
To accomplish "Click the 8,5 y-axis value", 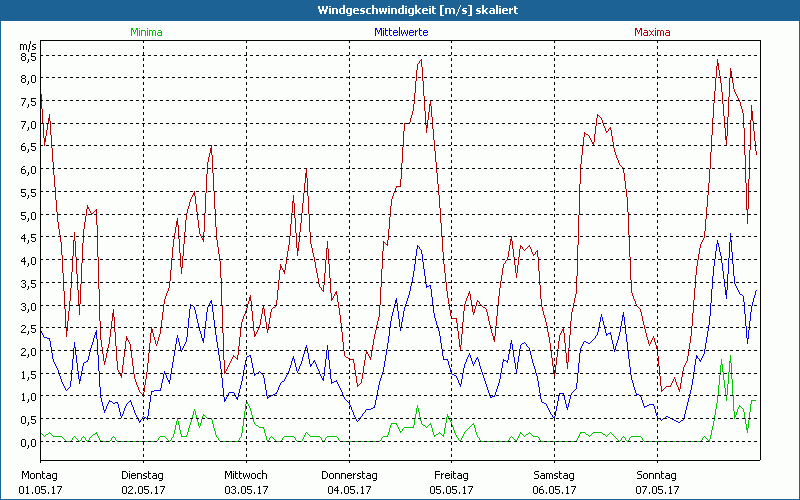I will point(28,57).
